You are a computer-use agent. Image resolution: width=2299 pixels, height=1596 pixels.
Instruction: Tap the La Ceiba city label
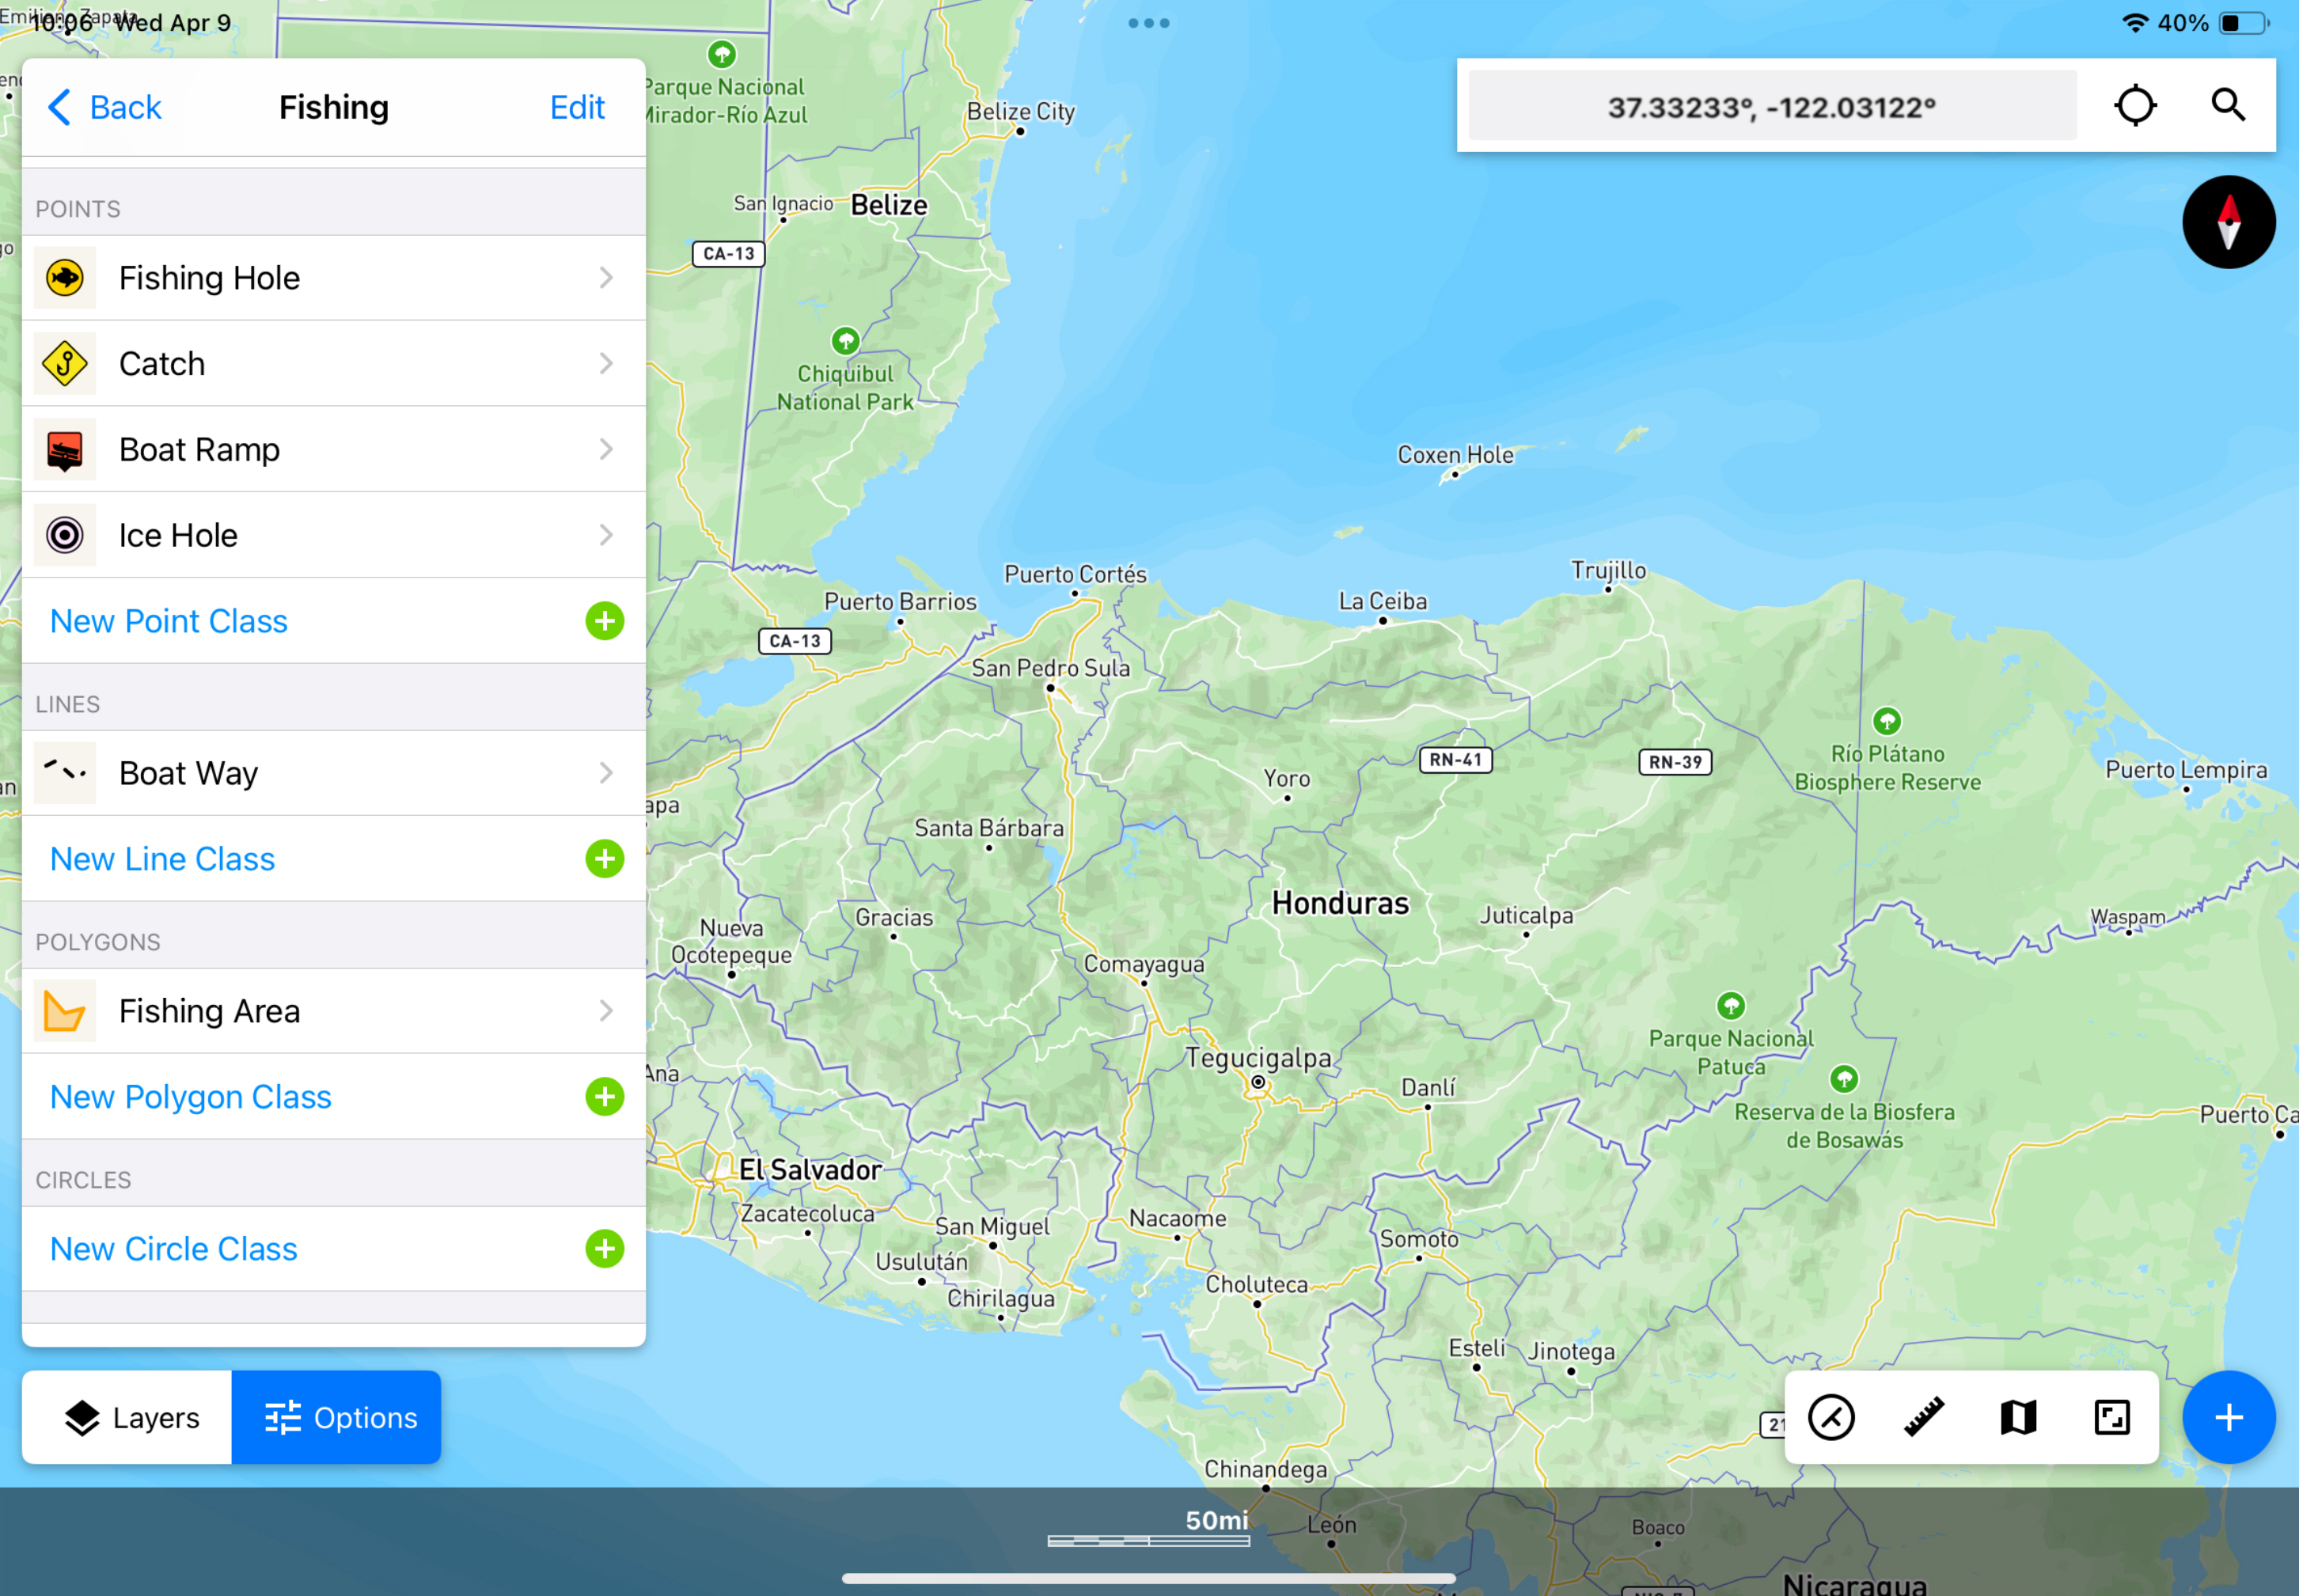coord(1383,601)
